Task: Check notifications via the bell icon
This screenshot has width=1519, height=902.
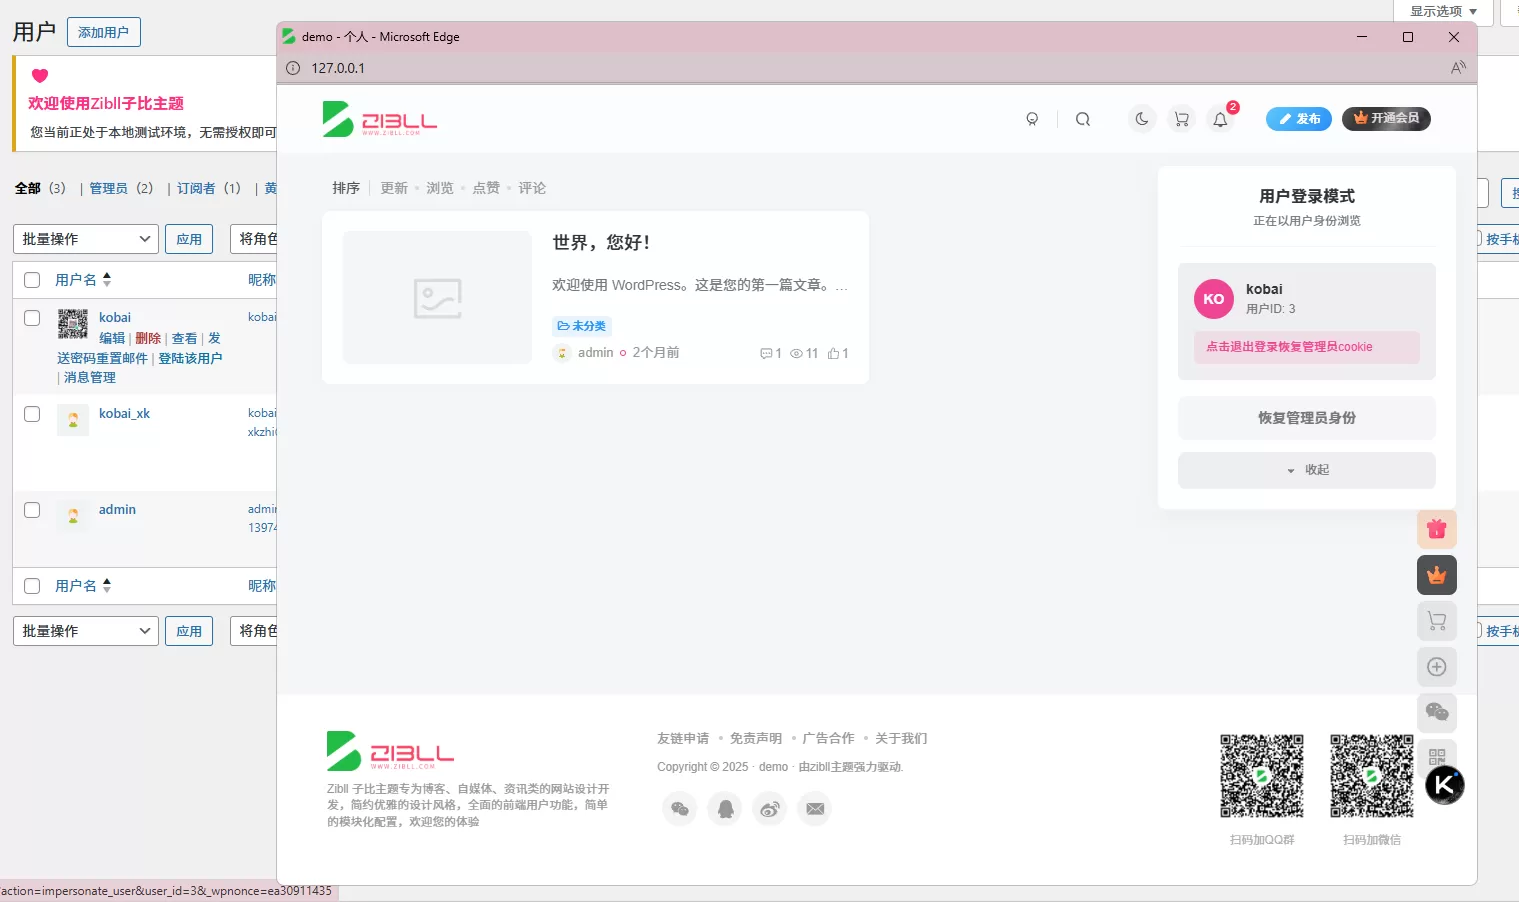Action: click(1220, 119)
